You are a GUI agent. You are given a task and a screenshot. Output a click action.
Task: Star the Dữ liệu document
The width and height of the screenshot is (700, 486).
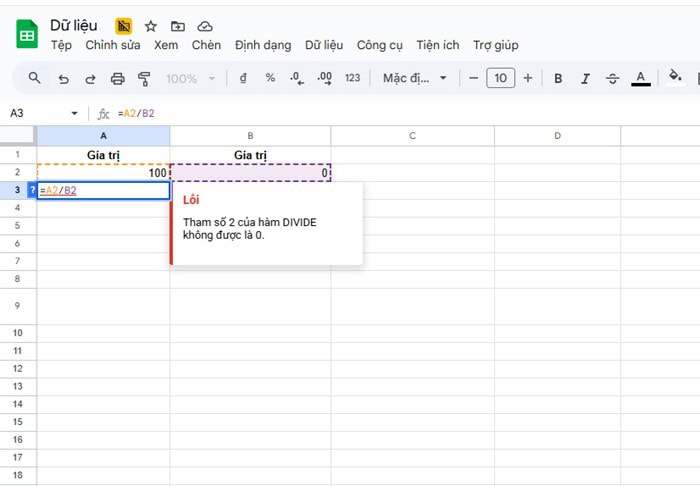[151, 26]
